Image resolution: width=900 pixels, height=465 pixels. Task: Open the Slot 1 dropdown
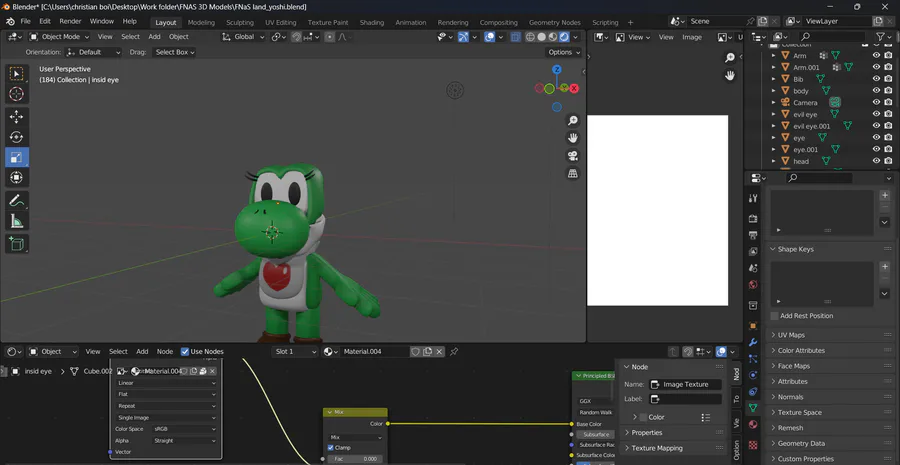(294, 351)
